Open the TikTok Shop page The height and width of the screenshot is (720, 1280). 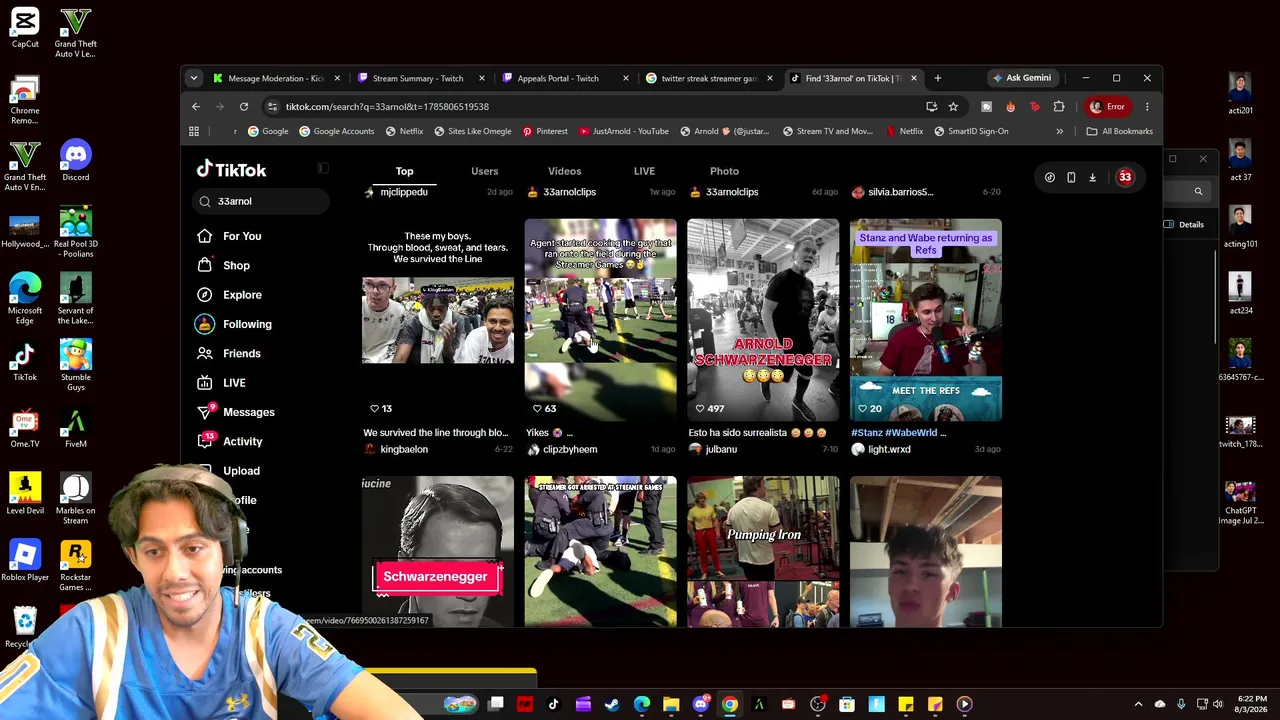[236, 265]
